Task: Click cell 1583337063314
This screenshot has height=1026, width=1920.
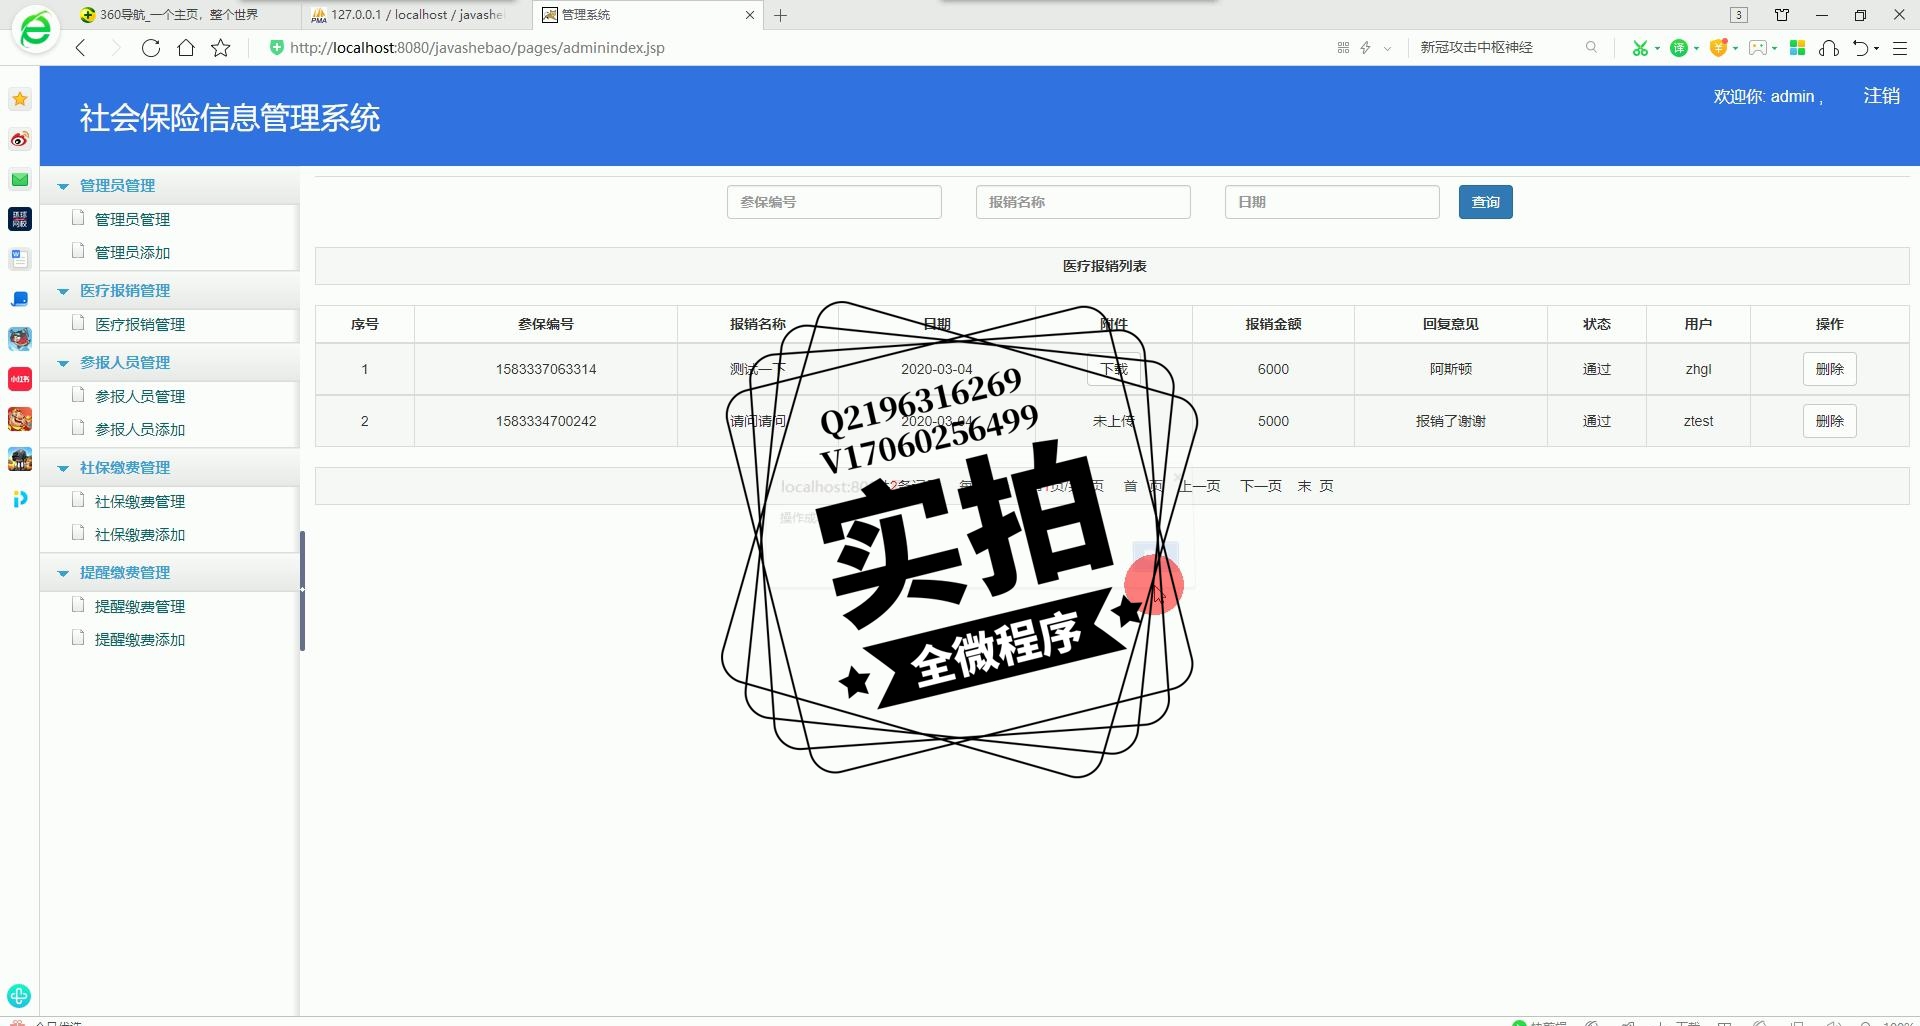Action: point(546,369)
